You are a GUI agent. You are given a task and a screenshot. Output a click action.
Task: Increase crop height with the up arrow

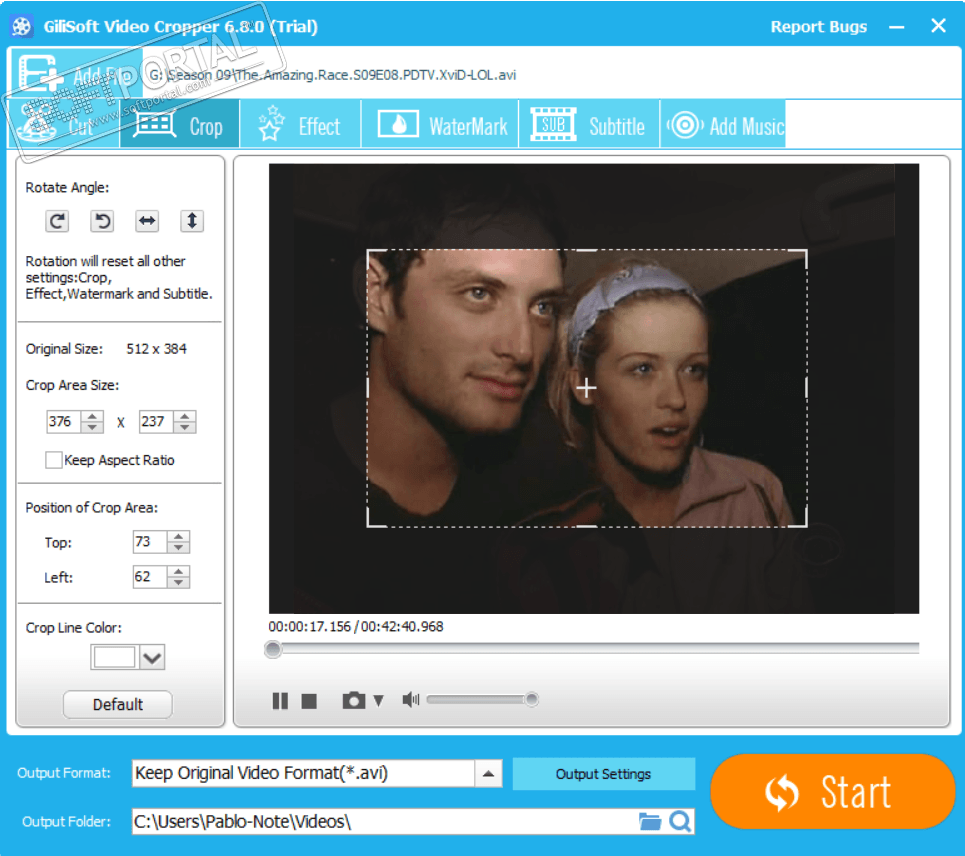pyautogui.click(x=185, y=416)
